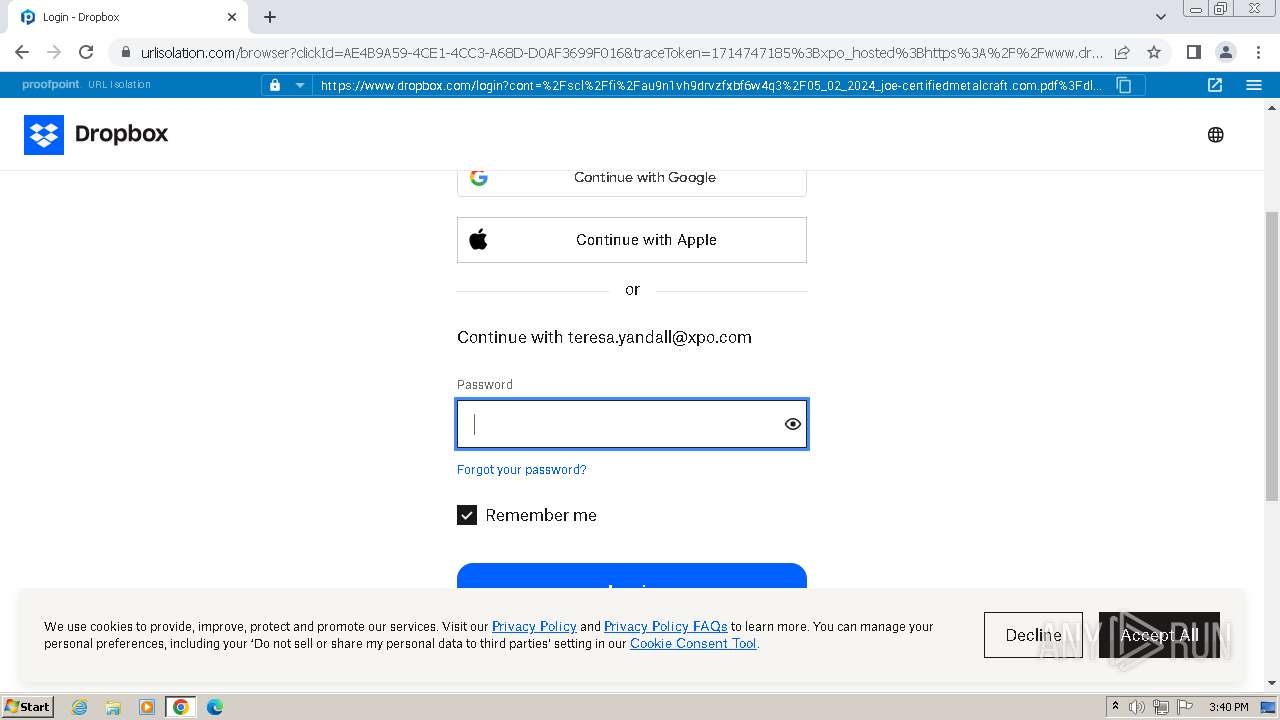Click the scrollbar down arrow

(1272, 683)
